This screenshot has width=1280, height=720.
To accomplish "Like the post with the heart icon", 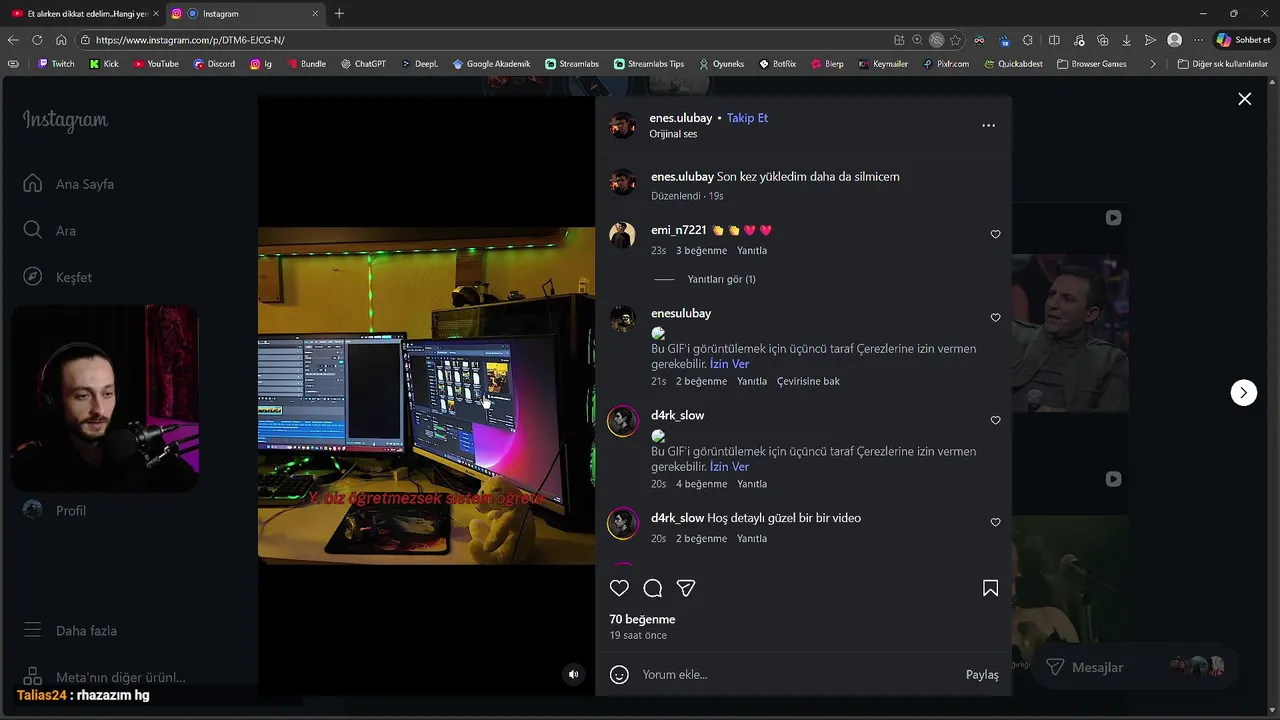I will 620,588.
